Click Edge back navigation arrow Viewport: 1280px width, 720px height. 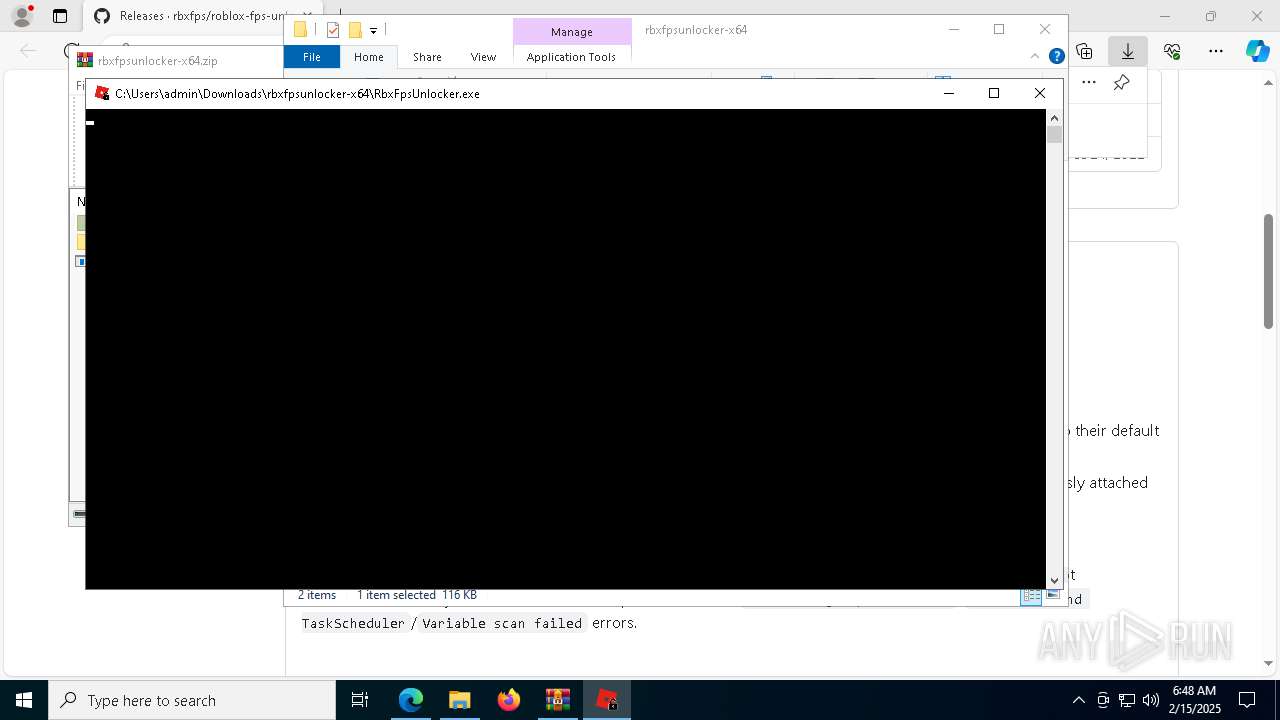coord(28,51)
